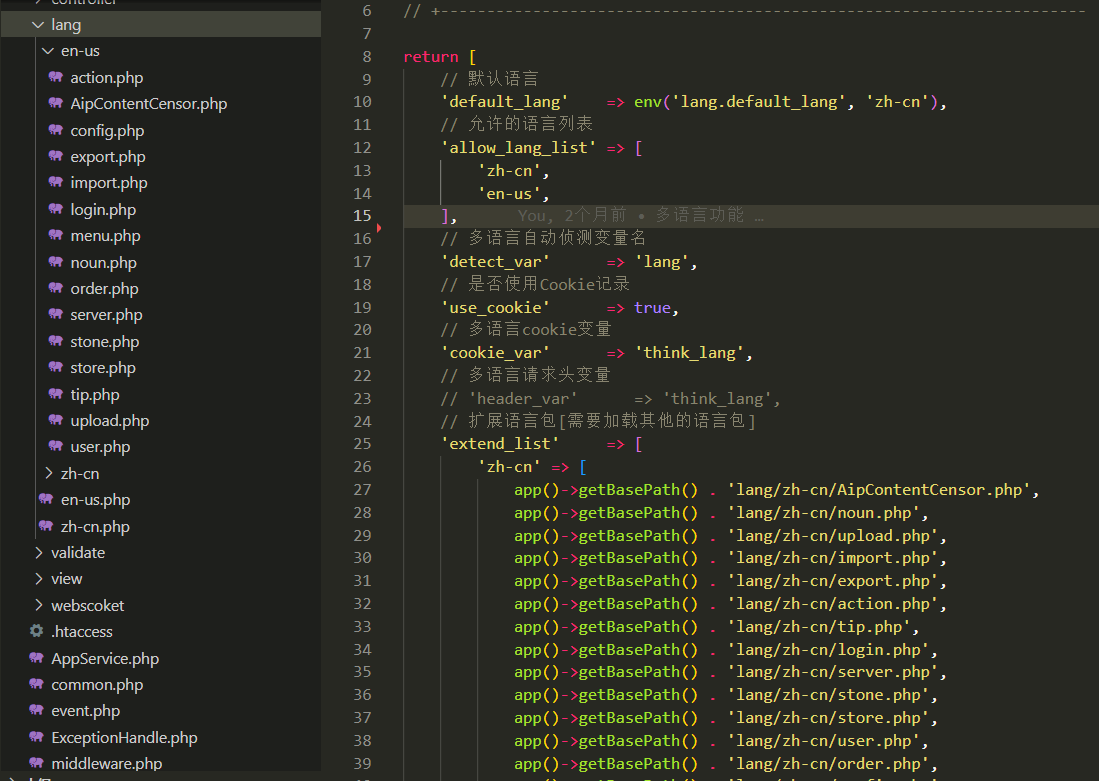Viewport: 1099px width, 781px height.
Task: Click the PHP icon beside AipContentCensor.php
Action: point(55,103)
